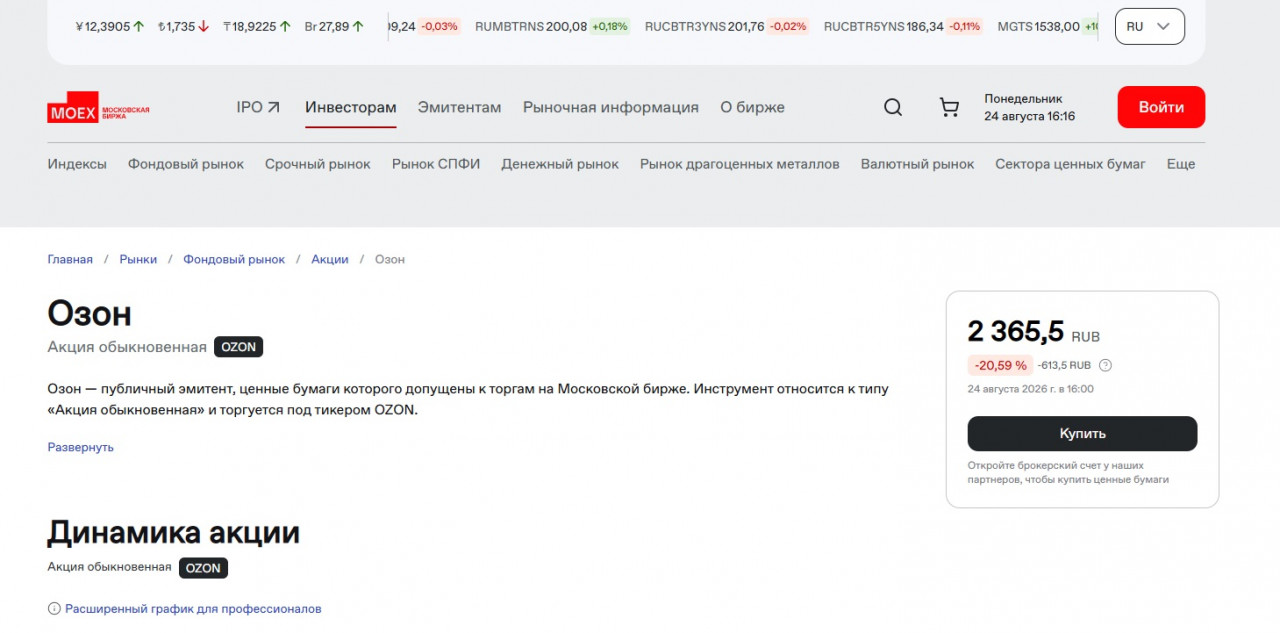Open the О бирже menu
1280x633 pixels.
[752, 107]
